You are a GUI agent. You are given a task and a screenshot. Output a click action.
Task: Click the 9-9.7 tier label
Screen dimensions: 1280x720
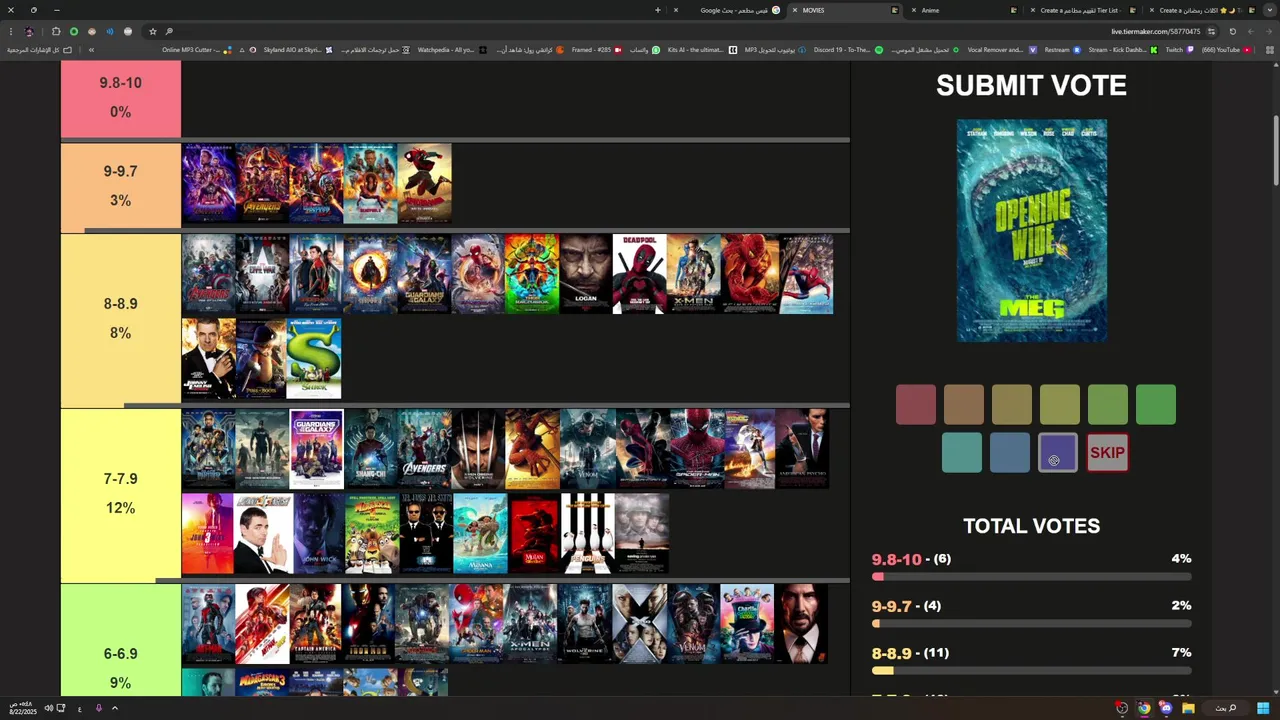(x=121, y=186)
